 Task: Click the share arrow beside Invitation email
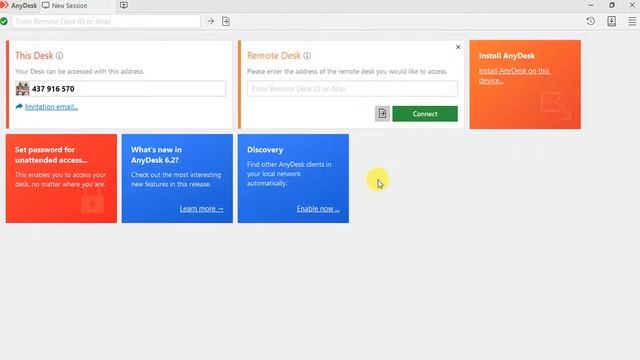pyautogui.click(x=19, y=107)
